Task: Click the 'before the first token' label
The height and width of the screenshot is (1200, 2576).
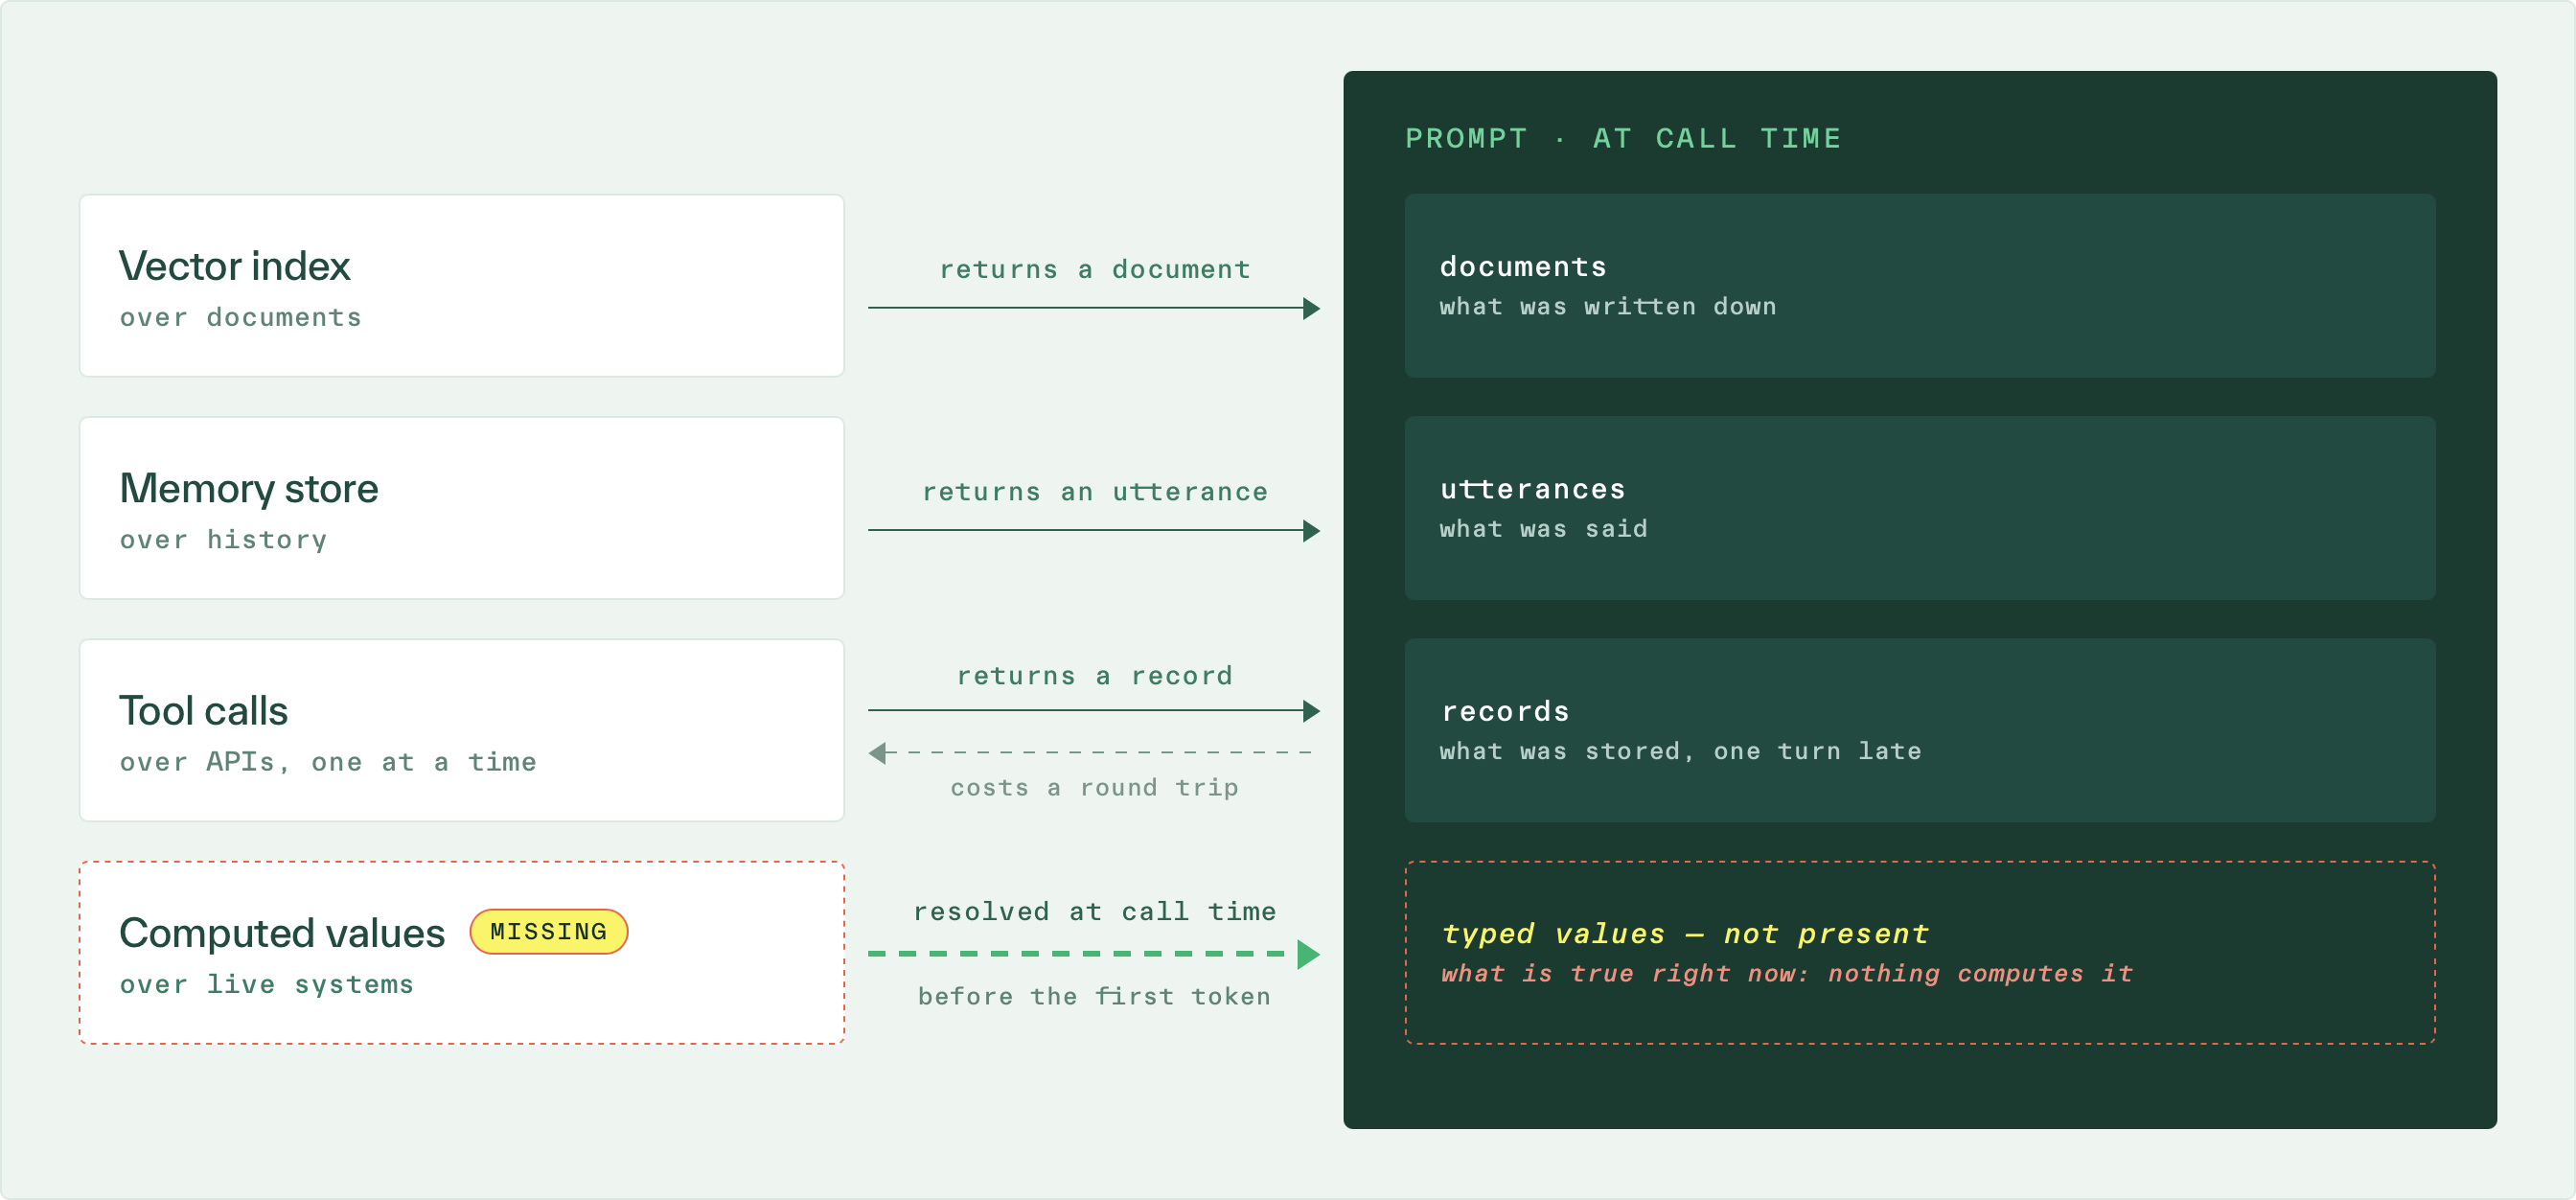Action: click(1094, 996)
